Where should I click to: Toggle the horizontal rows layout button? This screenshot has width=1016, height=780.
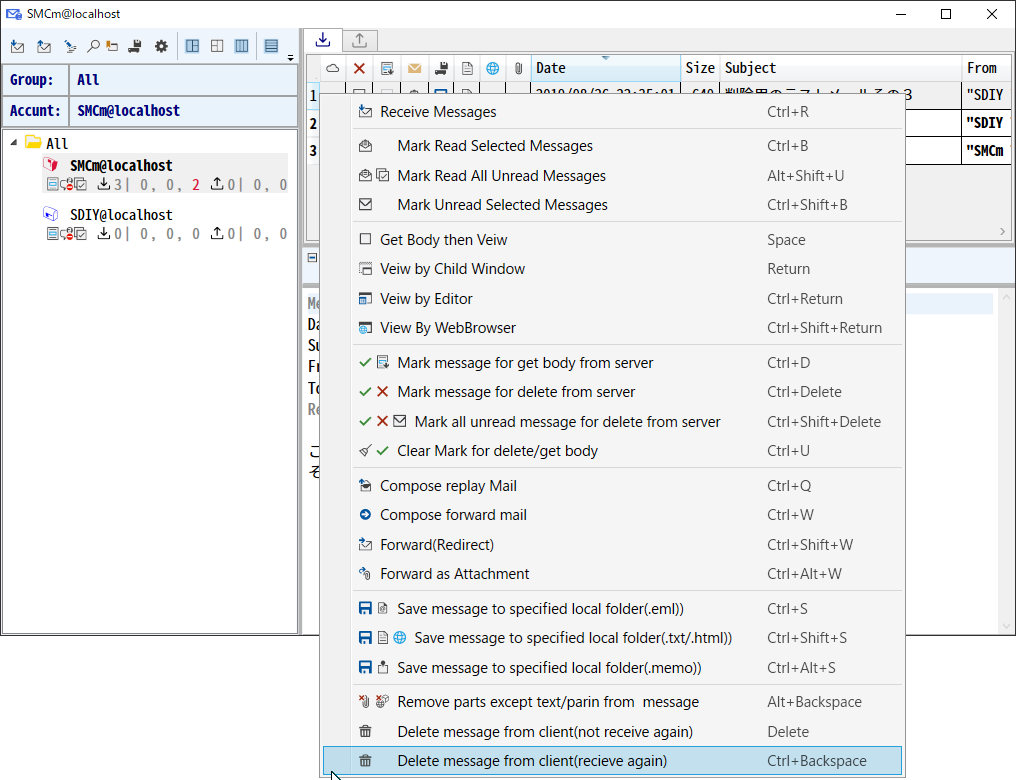tap(271, 46)
